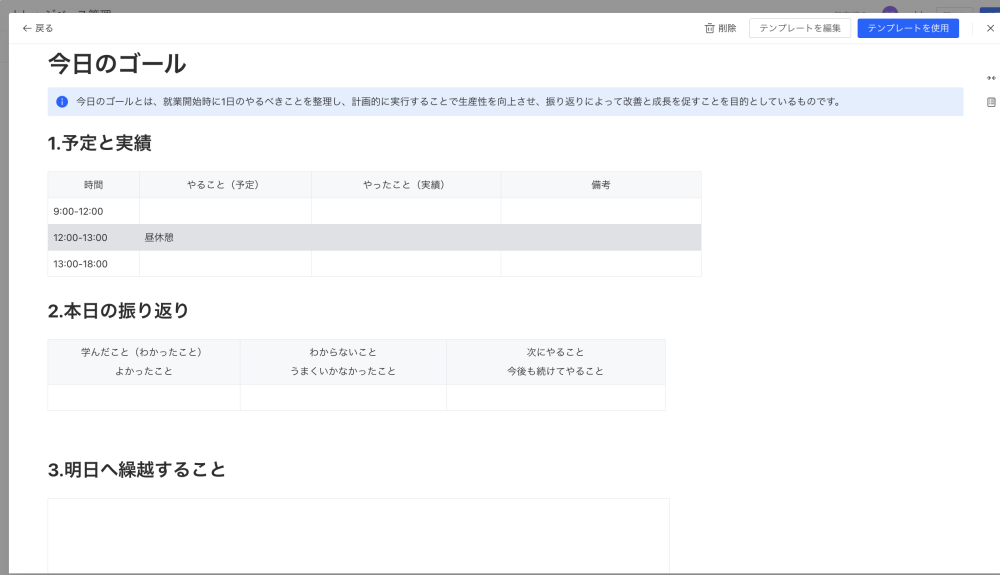This screenshot has width=1000, height=575.
Task: Select the 今日のゴール title heading
Action: point(117,64)
